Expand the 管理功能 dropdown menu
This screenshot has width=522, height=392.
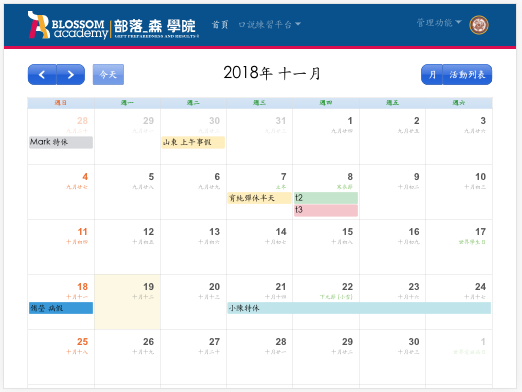(x=439, y=23)
